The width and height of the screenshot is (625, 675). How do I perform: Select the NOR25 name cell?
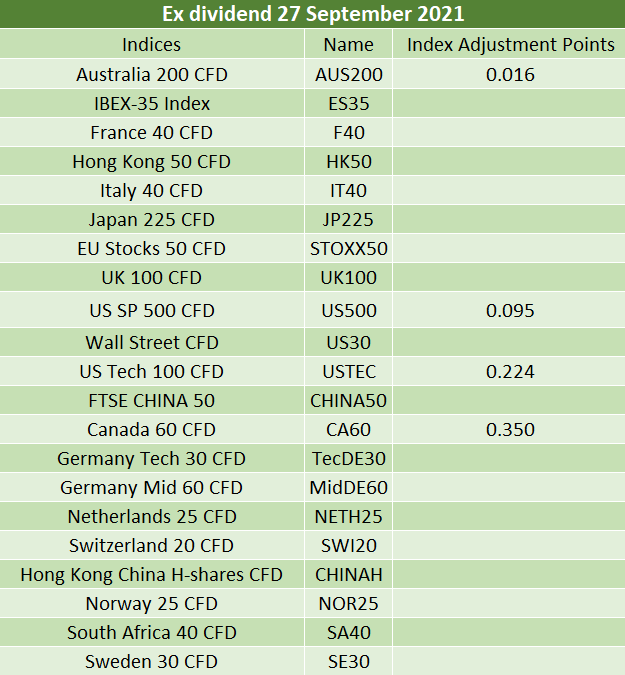coord(349,604)
